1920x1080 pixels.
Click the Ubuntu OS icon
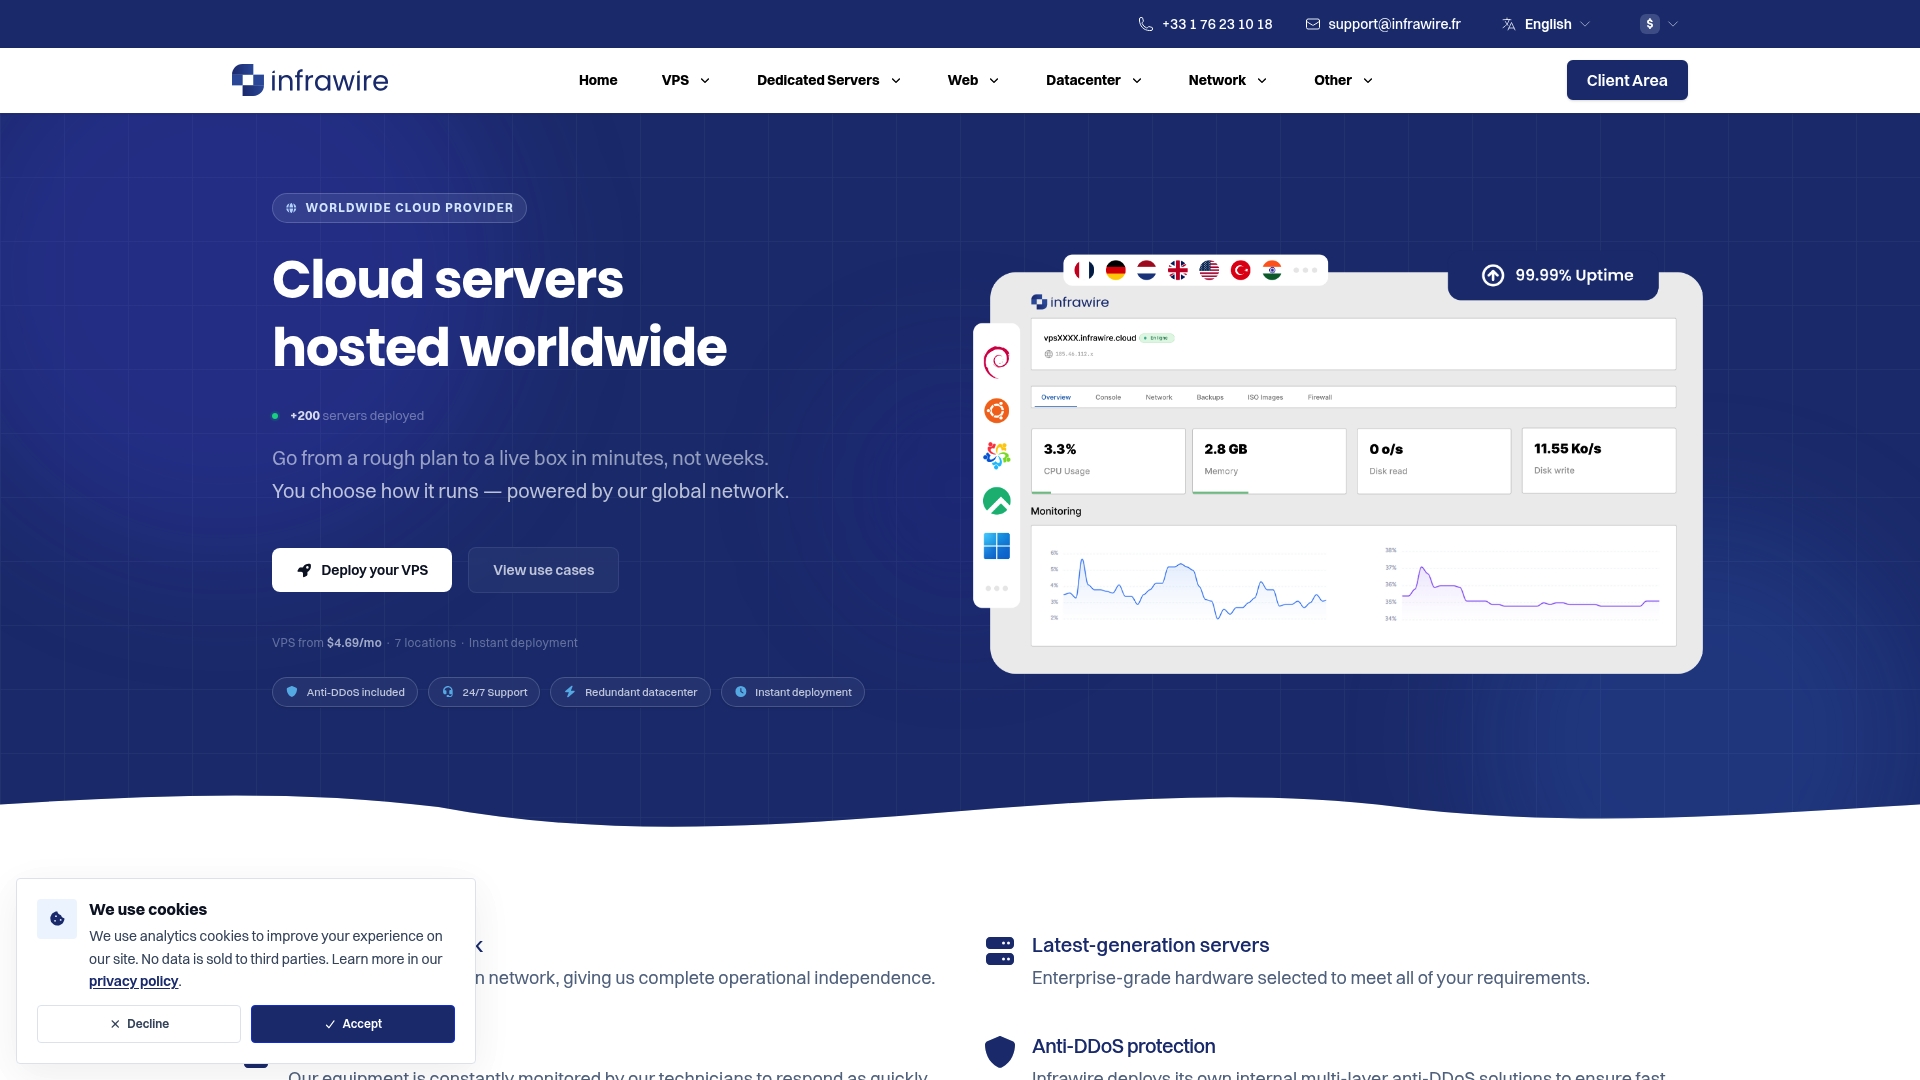point(997,411)
